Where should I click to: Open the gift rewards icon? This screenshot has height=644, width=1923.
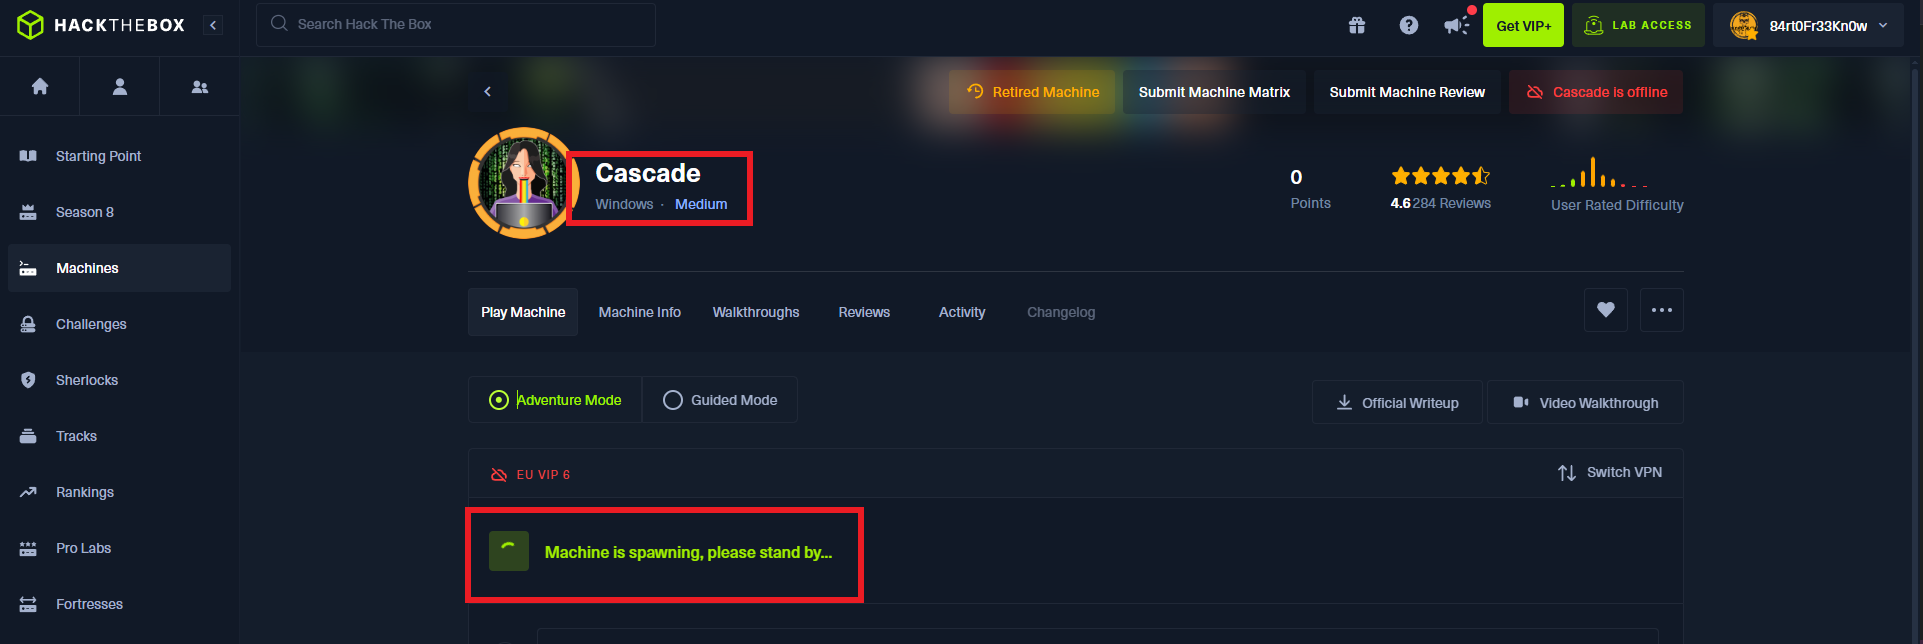click(x=1357, y=25)
